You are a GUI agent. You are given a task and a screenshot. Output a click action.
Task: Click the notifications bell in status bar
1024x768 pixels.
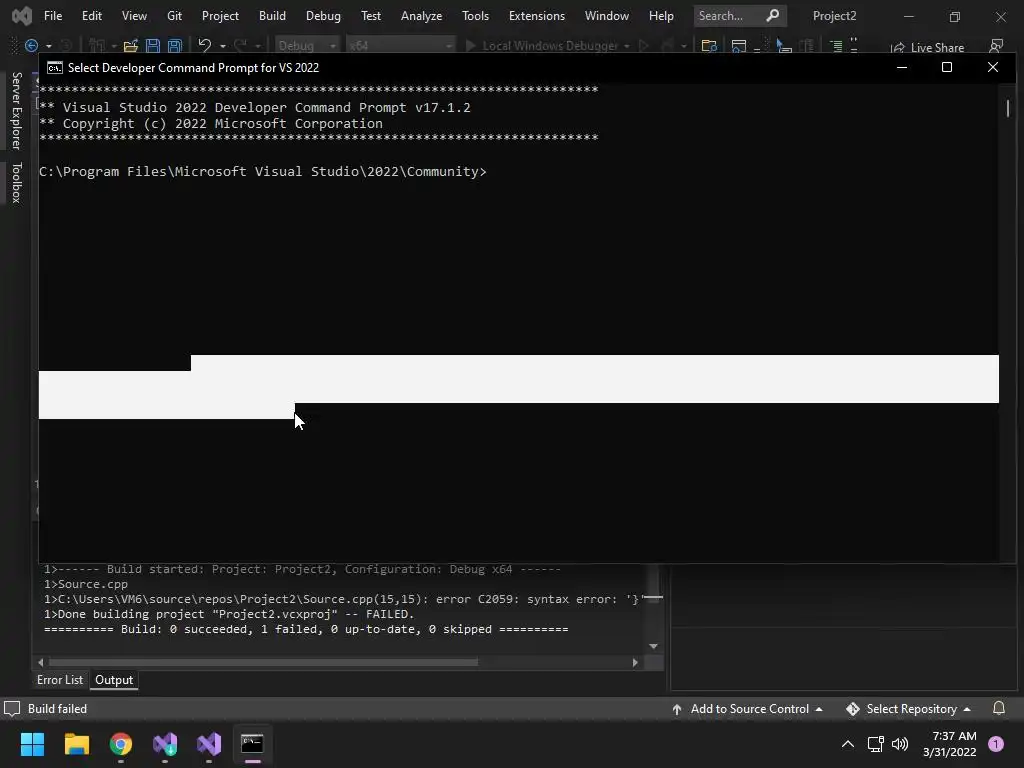click(x=999, y=708)
